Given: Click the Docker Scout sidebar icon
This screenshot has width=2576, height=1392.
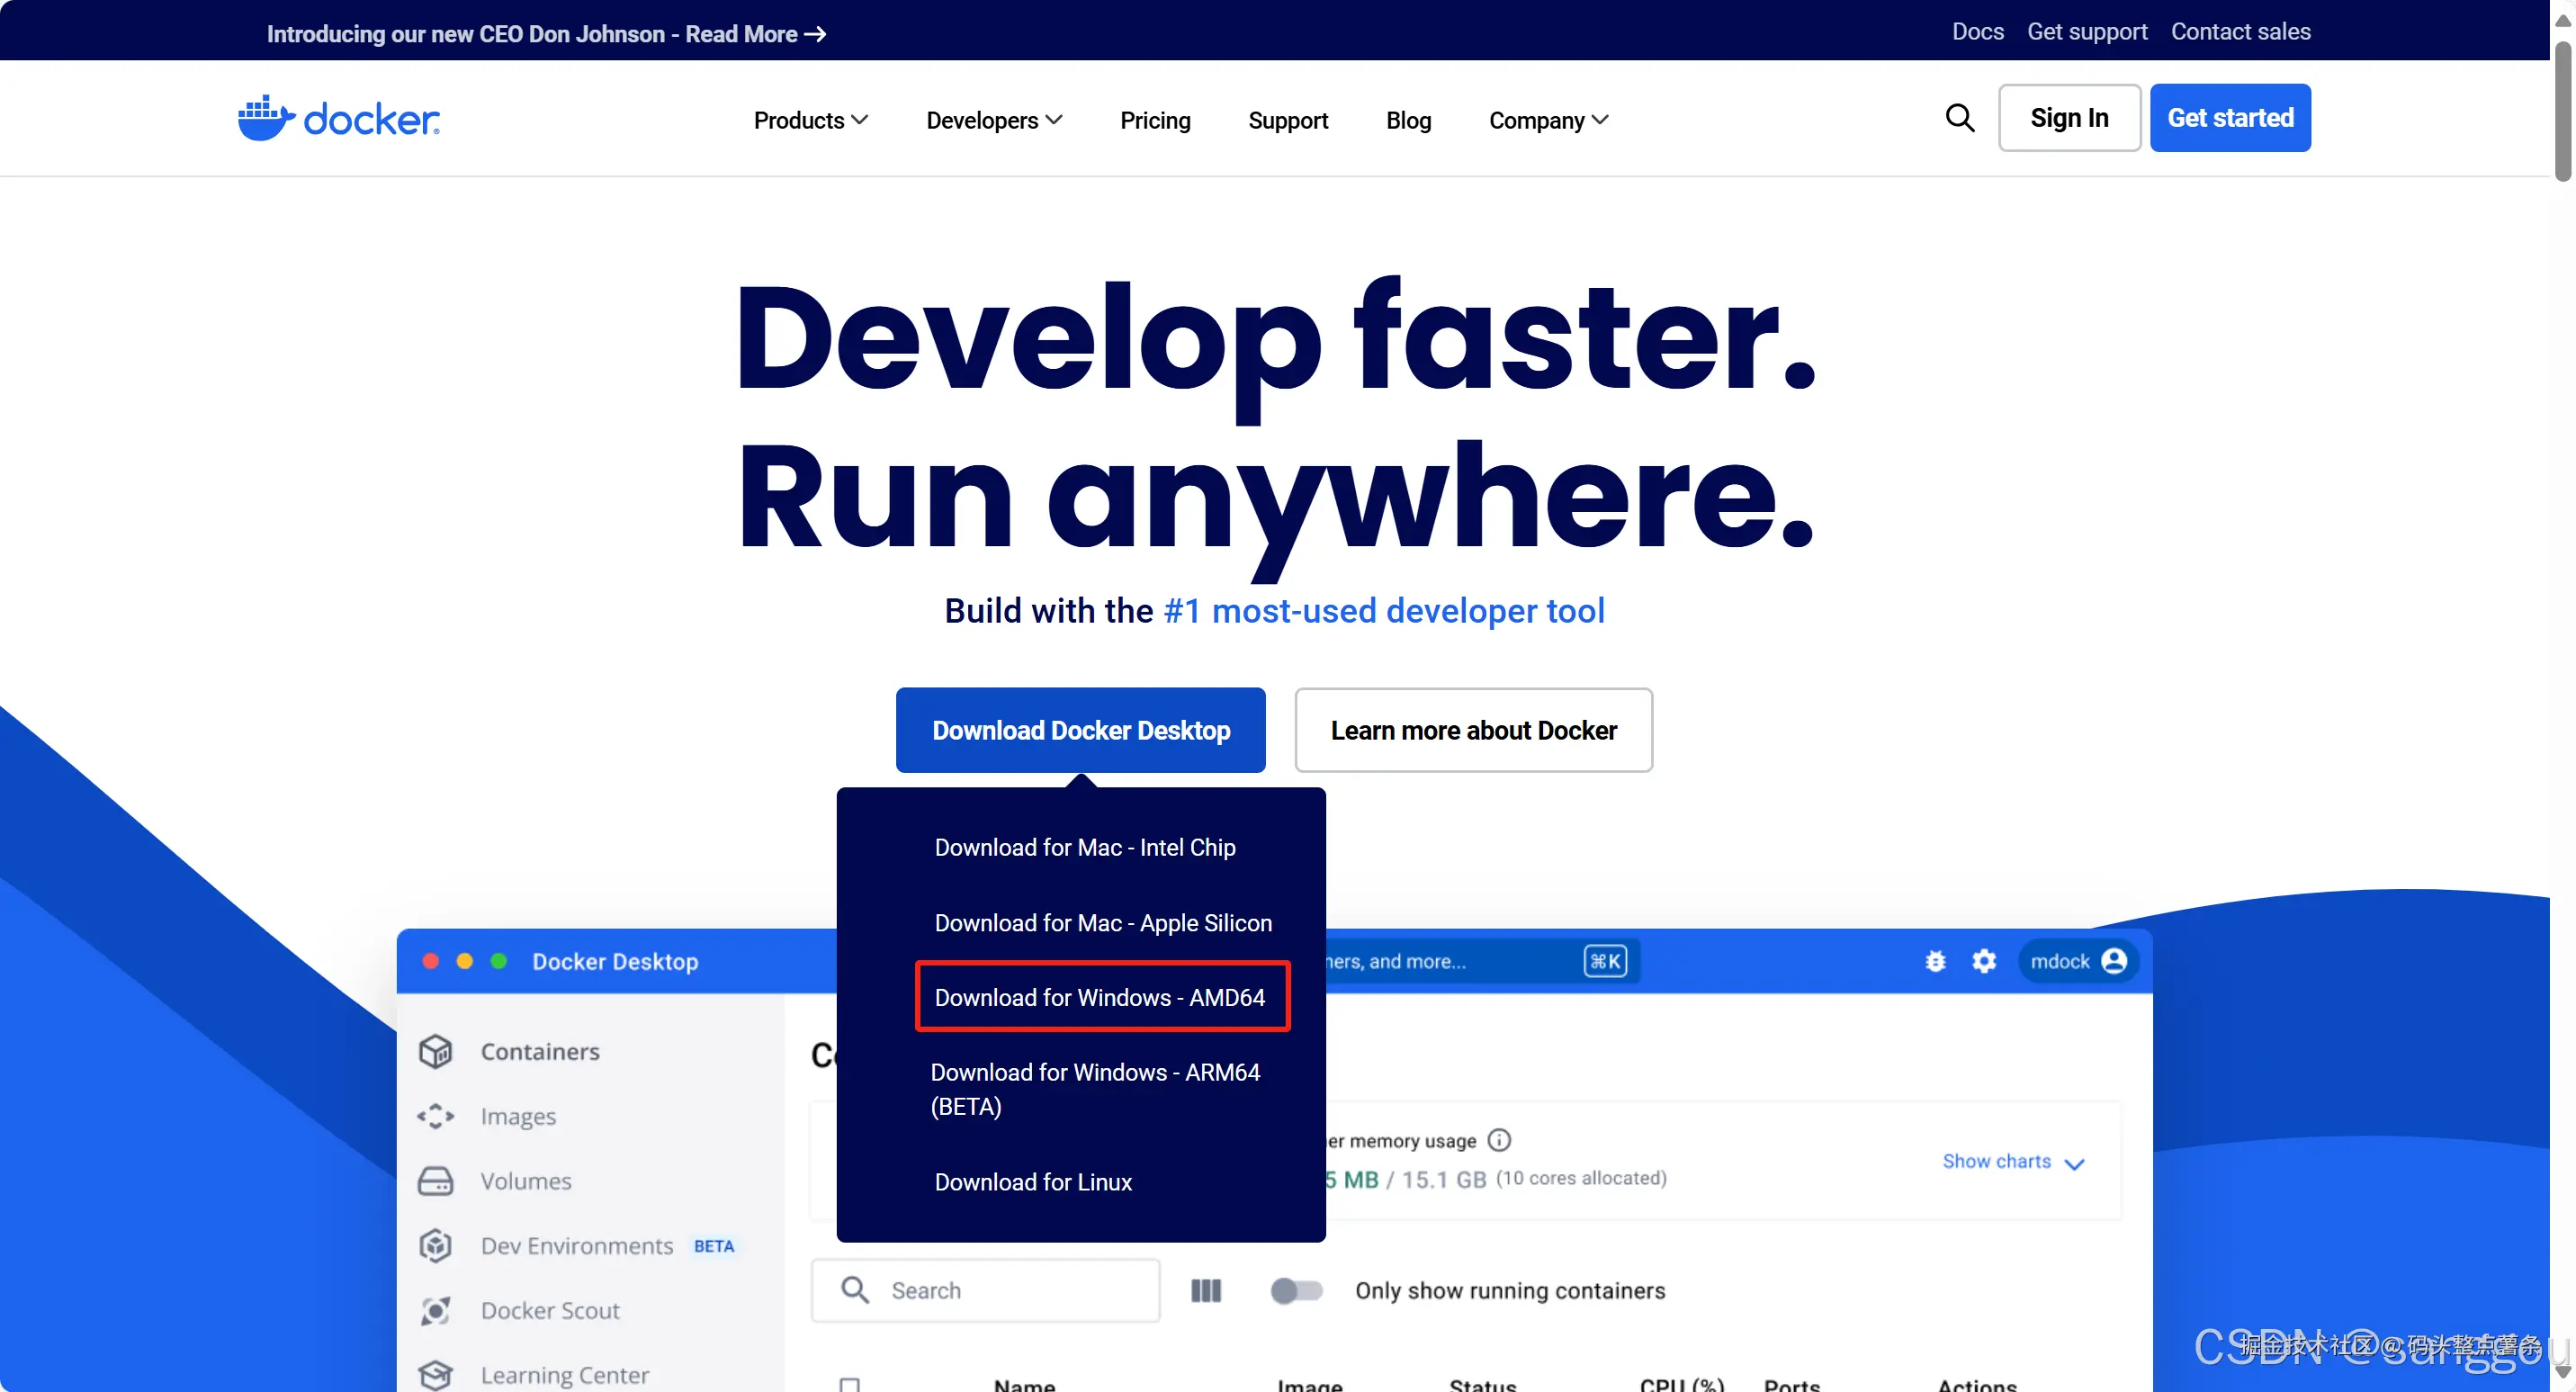Looking at the screenshot, I should (x=435, y=1310).
